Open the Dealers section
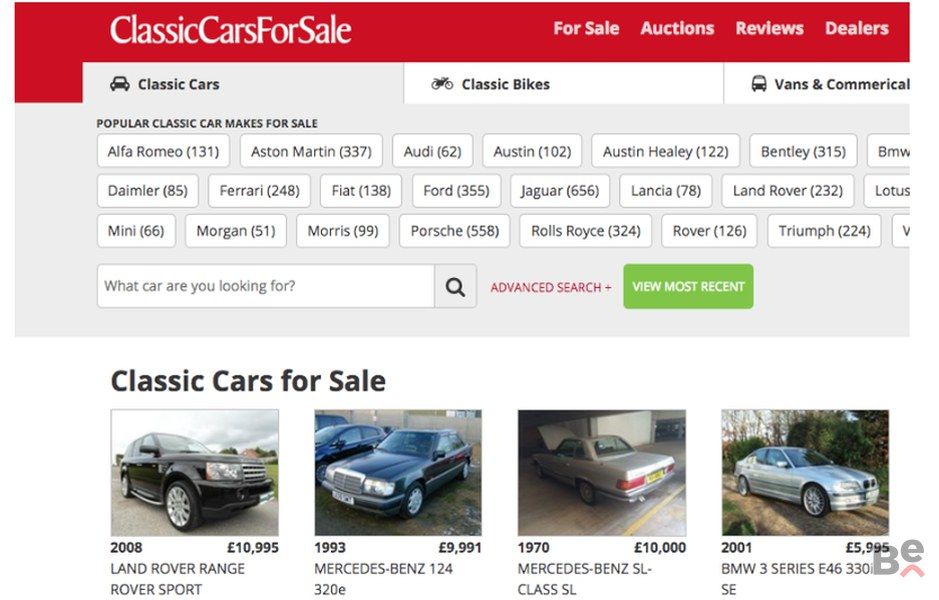939x600 pixels. click(856, 28)
